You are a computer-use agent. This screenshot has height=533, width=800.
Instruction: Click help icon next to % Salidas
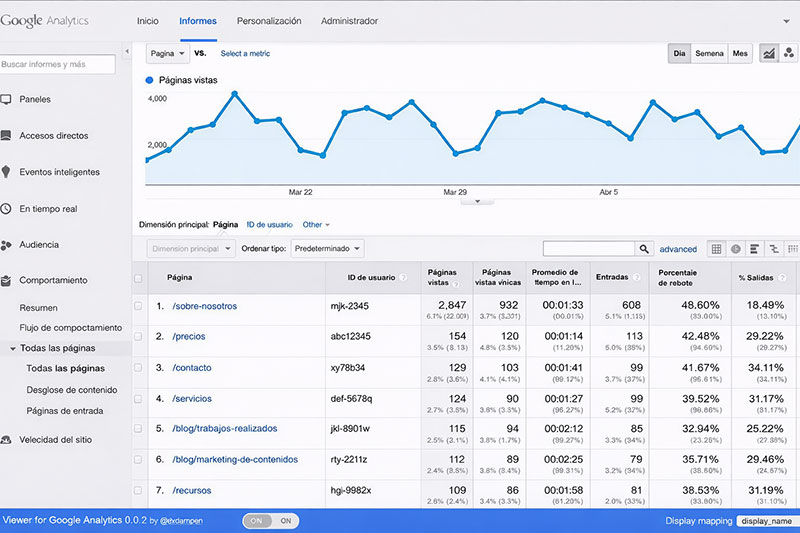[782, 277]
